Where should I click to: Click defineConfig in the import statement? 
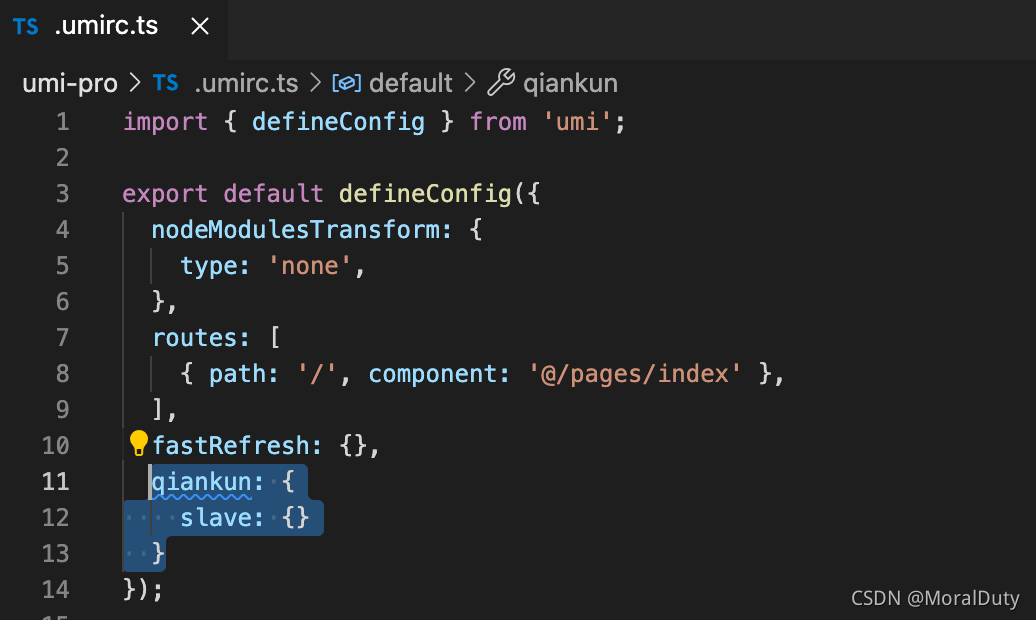(338, 122)
